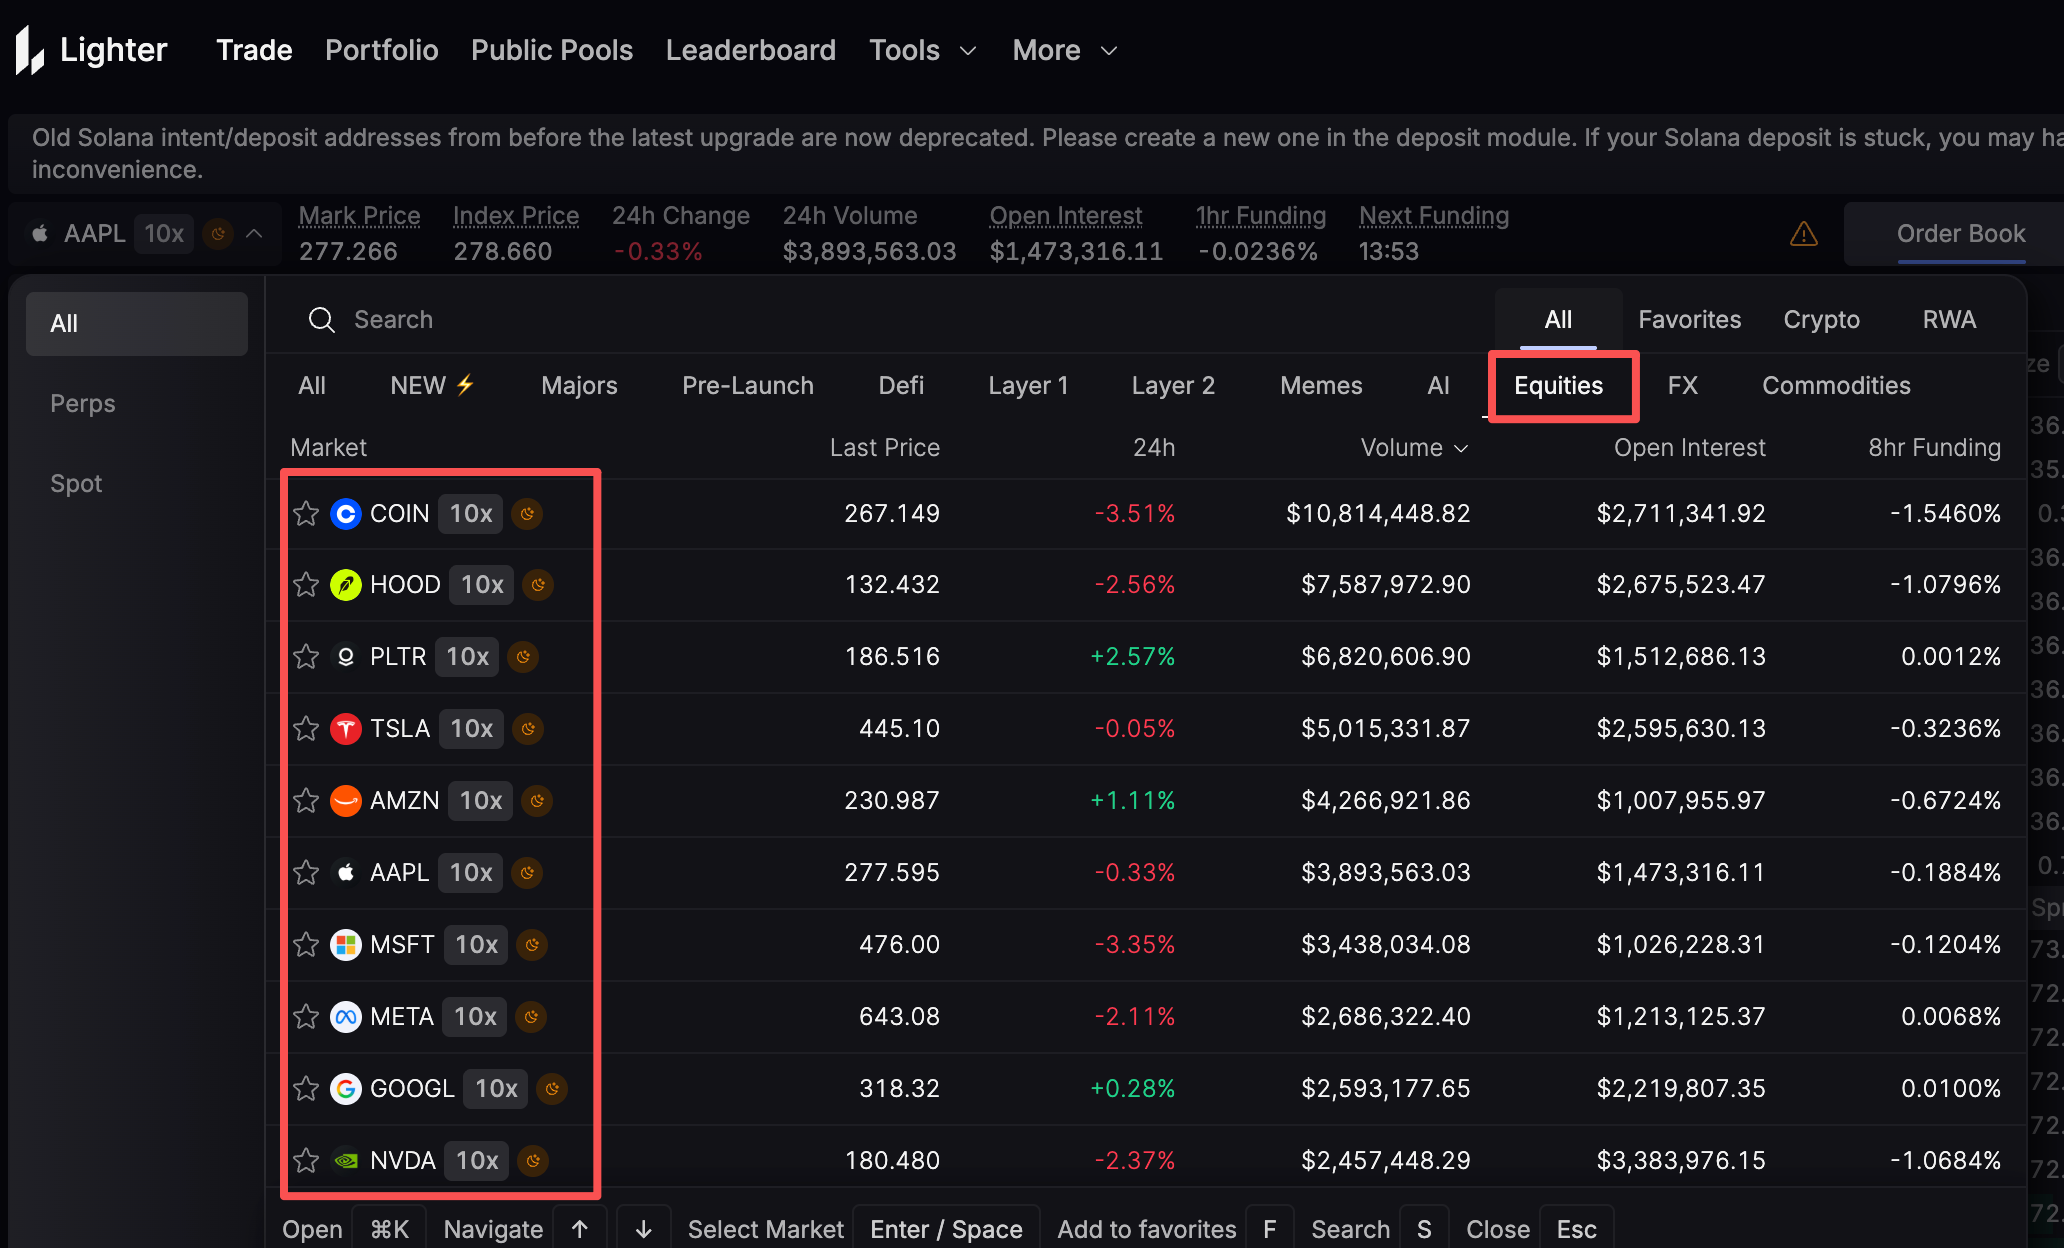Screen dimensions: 2064x1248
Task: Collapse the AAPL market selector chevron
Action: coord(254,233)
